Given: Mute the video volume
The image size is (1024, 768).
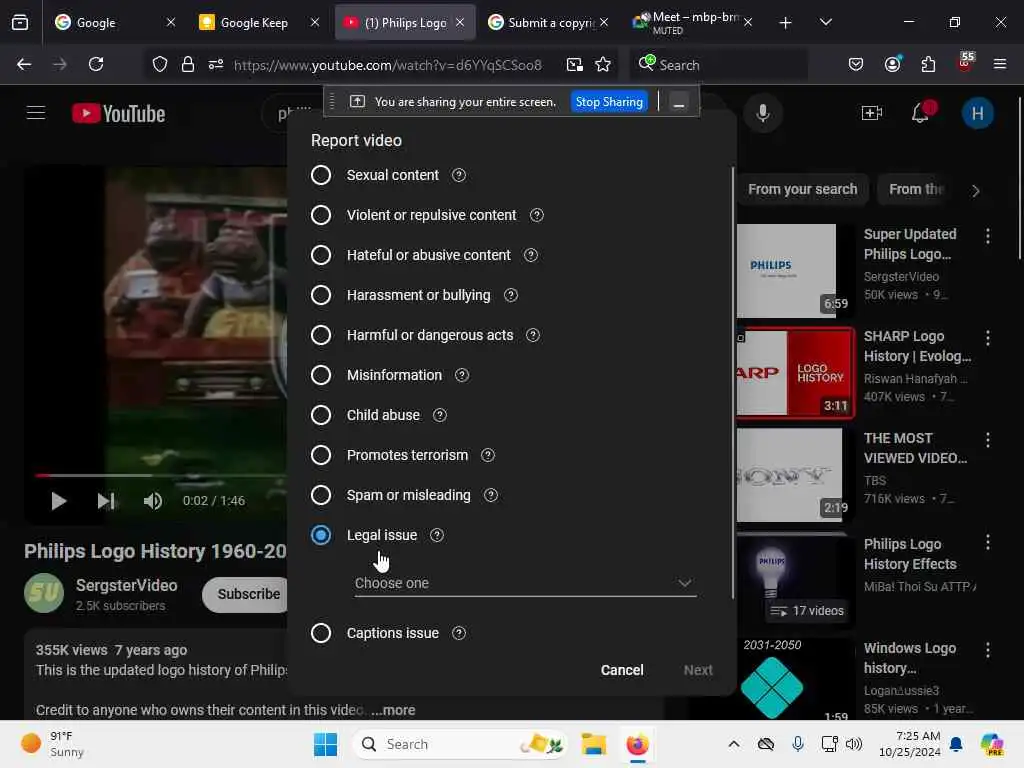Looking at the screenshot, I should pos(153,501).
